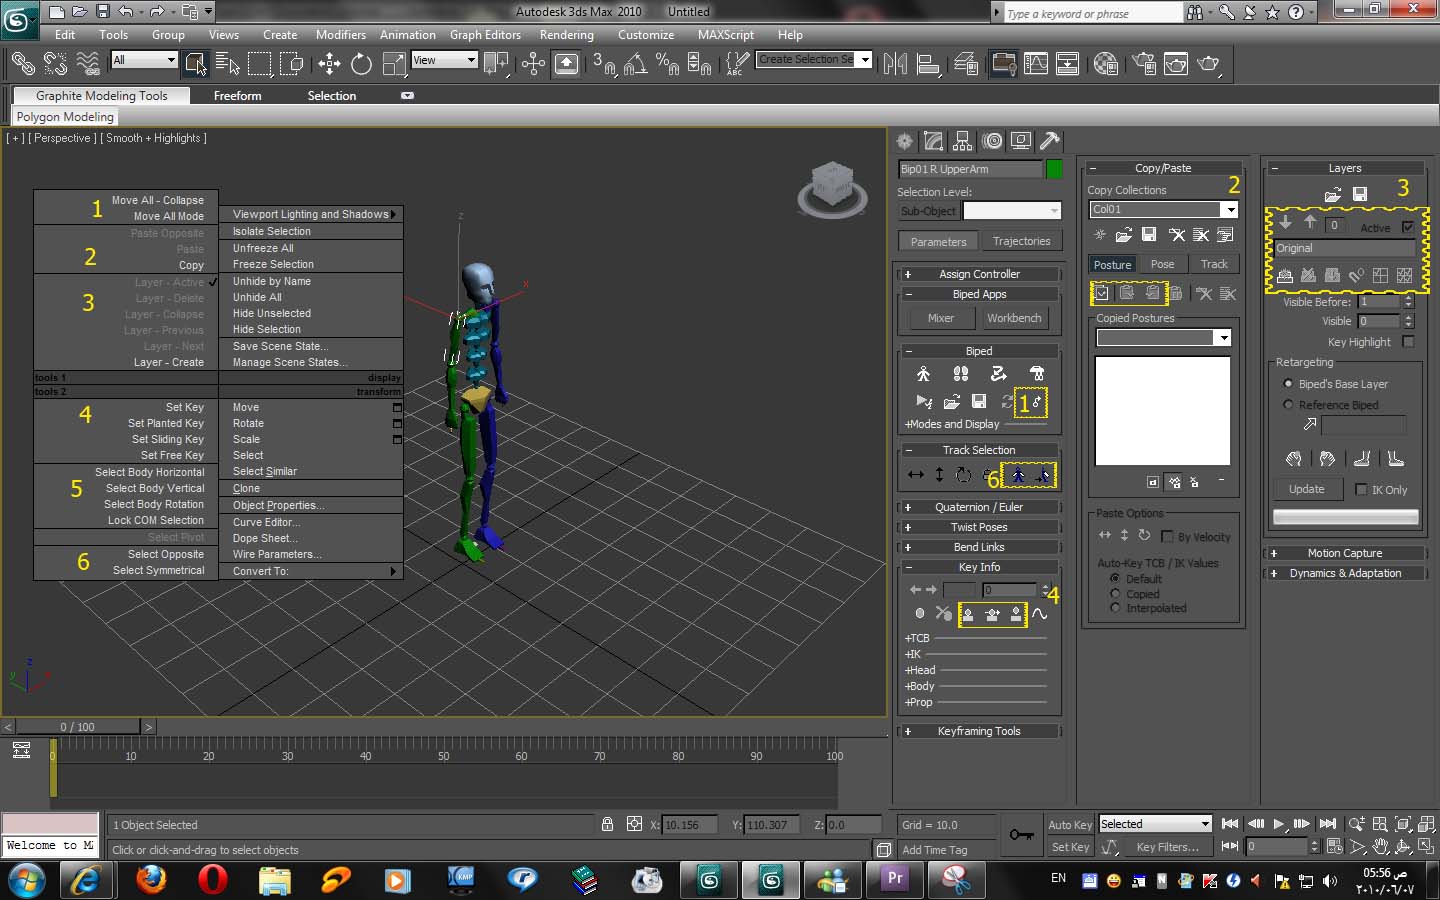The height and width of the screenshot is (900, 1440).
Task: Enable the IK Only checkbox
Action: (x=1361, y=489)
